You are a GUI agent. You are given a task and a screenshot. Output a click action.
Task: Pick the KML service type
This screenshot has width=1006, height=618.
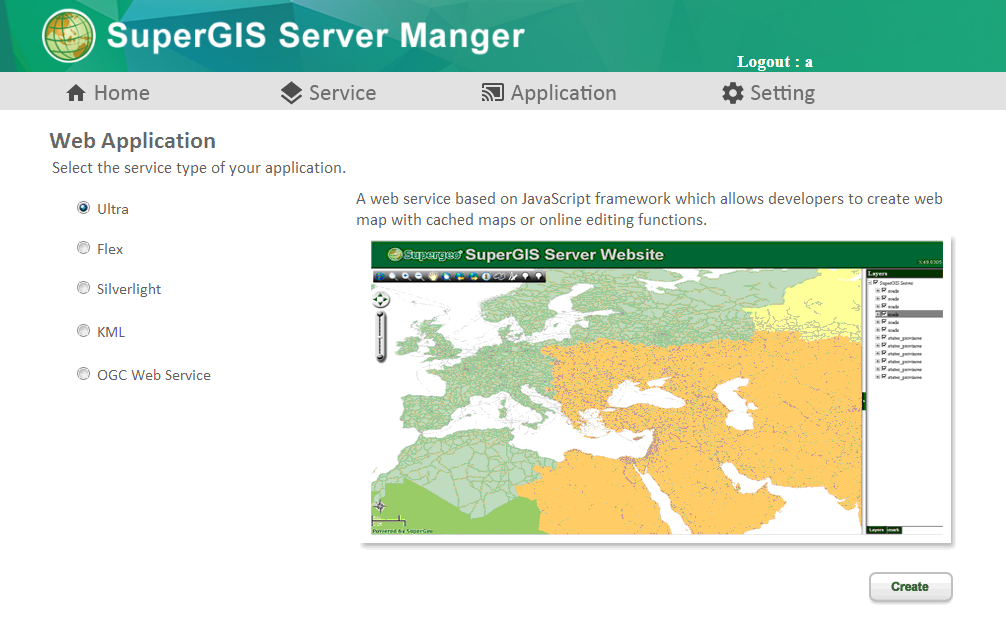(83, 331)
